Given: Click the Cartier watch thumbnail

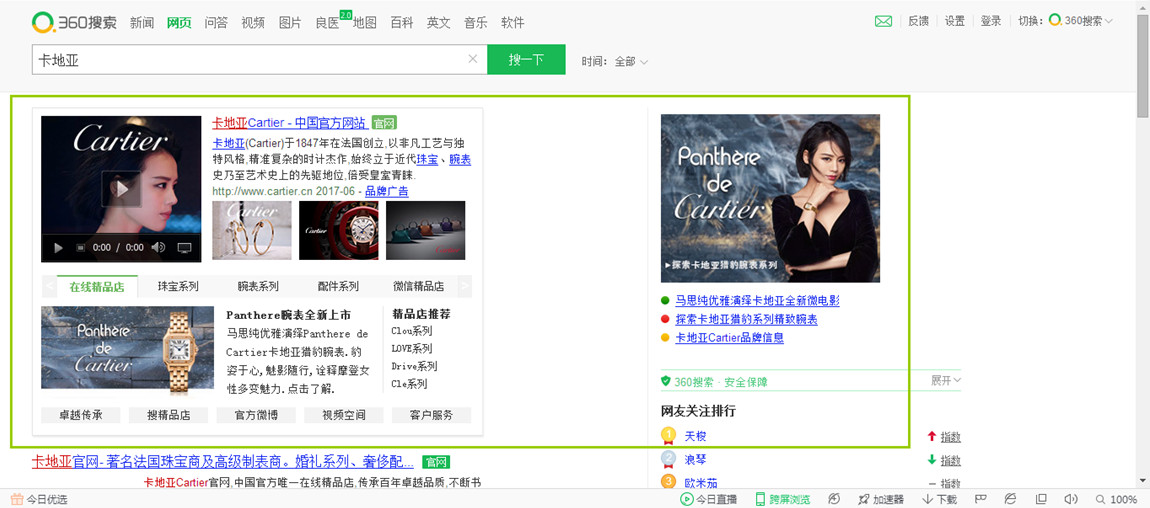Looking at the screenshot, I should coord(339,230).
